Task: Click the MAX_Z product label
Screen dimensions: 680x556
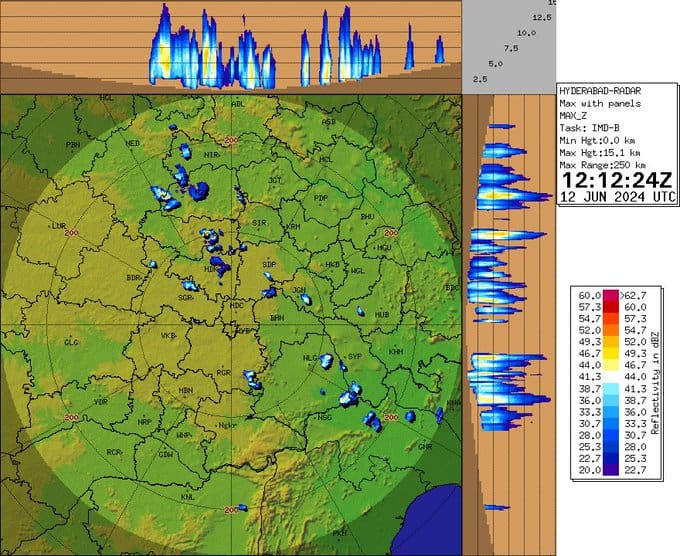Action: pos(573,116)
